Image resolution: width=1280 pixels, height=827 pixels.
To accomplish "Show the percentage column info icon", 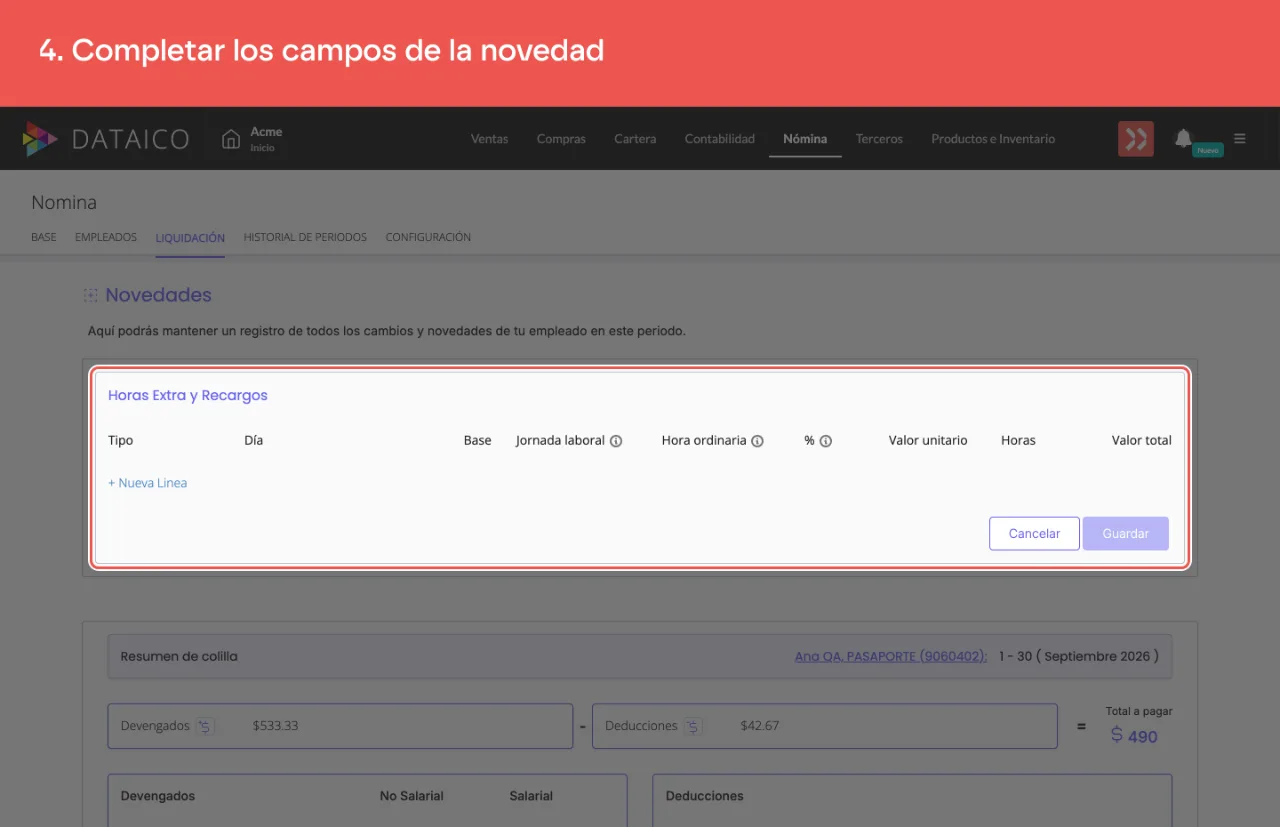I will click(x=826, y=441).
